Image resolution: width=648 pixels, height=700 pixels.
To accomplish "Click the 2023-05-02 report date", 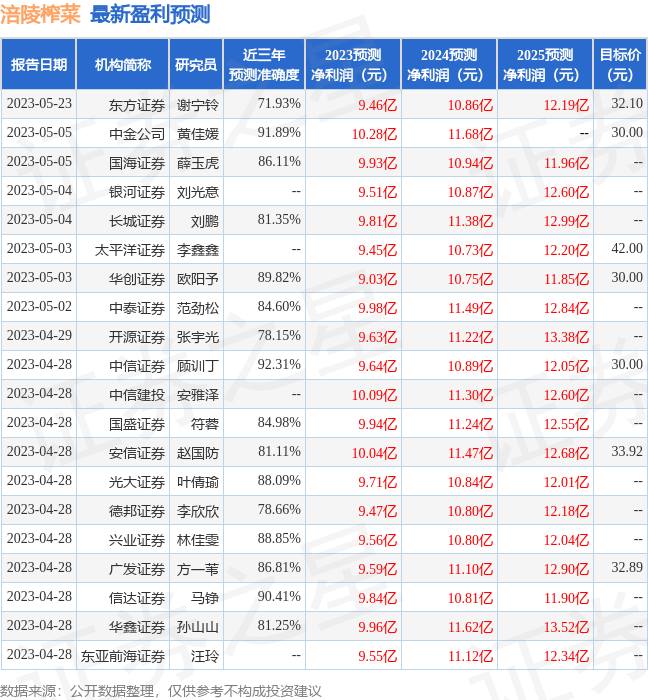I will (x=39, y=306).
